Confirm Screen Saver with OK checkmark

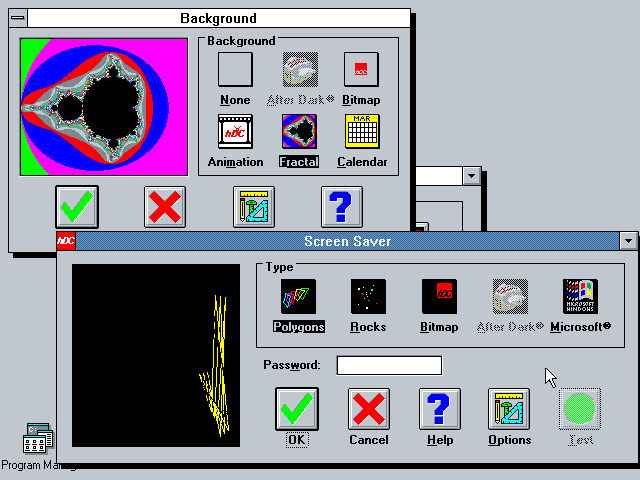297,409
